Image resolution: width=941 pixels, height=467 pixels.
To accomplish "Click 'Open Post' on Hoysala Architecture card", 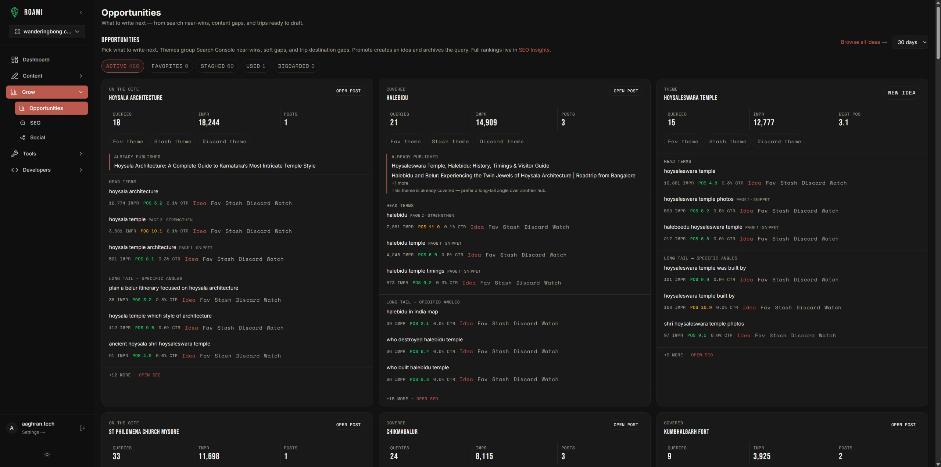I will (x=348, y=91).
